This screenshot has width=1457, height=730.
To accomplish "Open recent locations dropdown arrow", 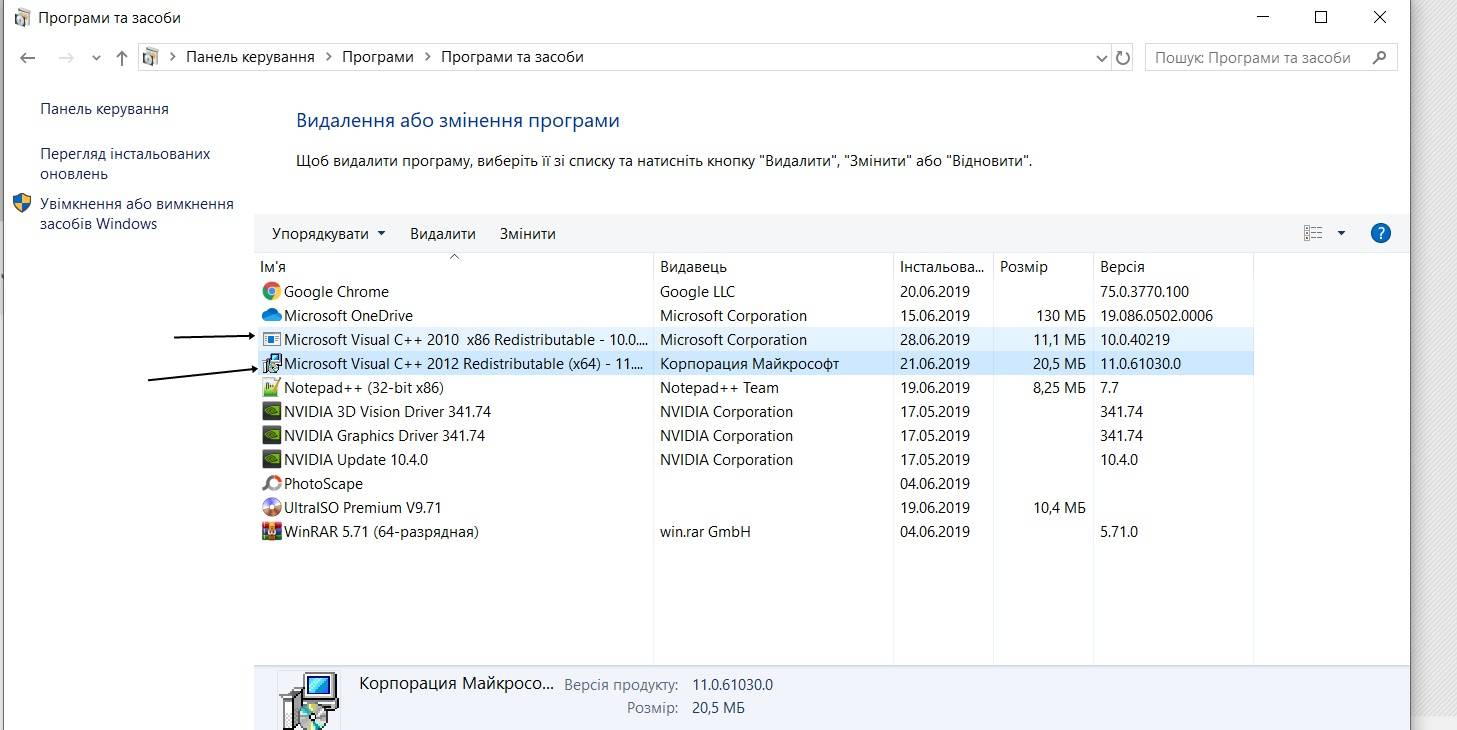I will click(x=96, y=58).
